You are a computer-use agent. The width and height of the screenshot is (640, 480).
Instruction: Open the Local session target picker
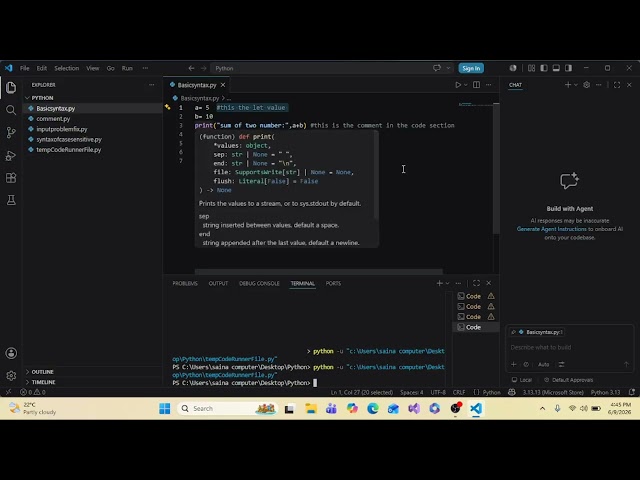pos(522,380)
